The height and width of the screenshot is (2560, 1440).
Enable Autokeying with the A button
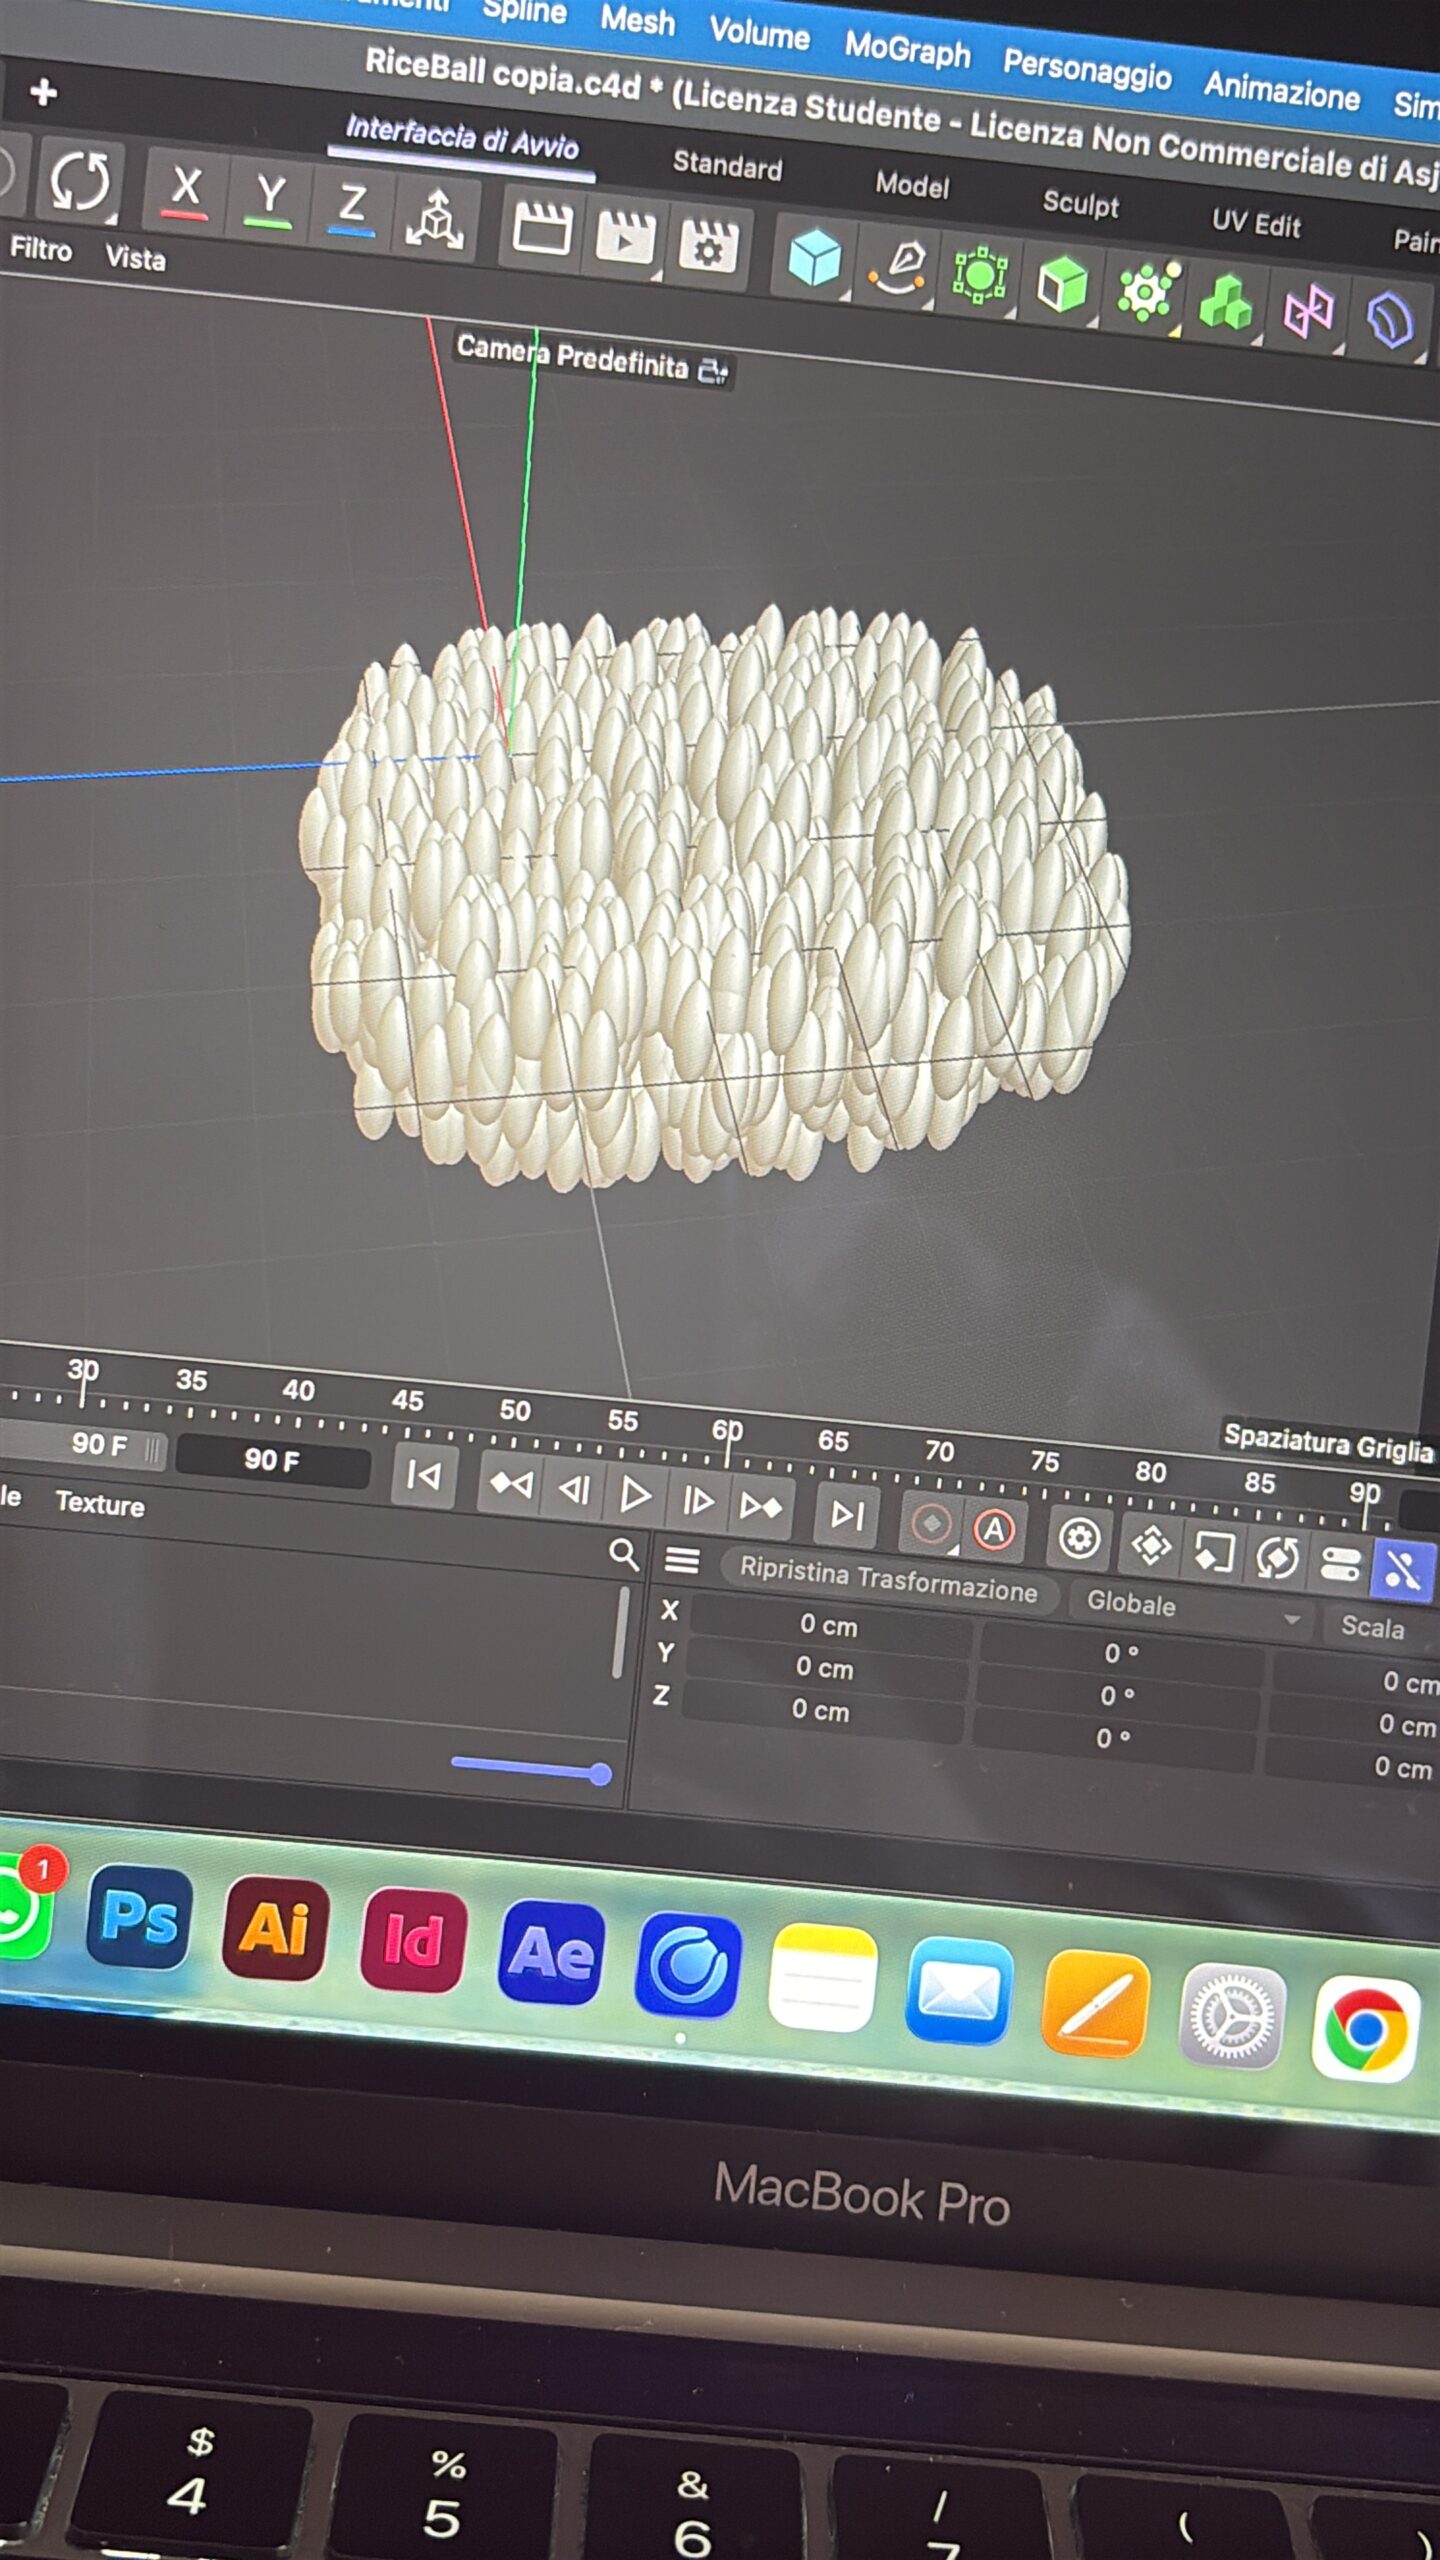993,1530
